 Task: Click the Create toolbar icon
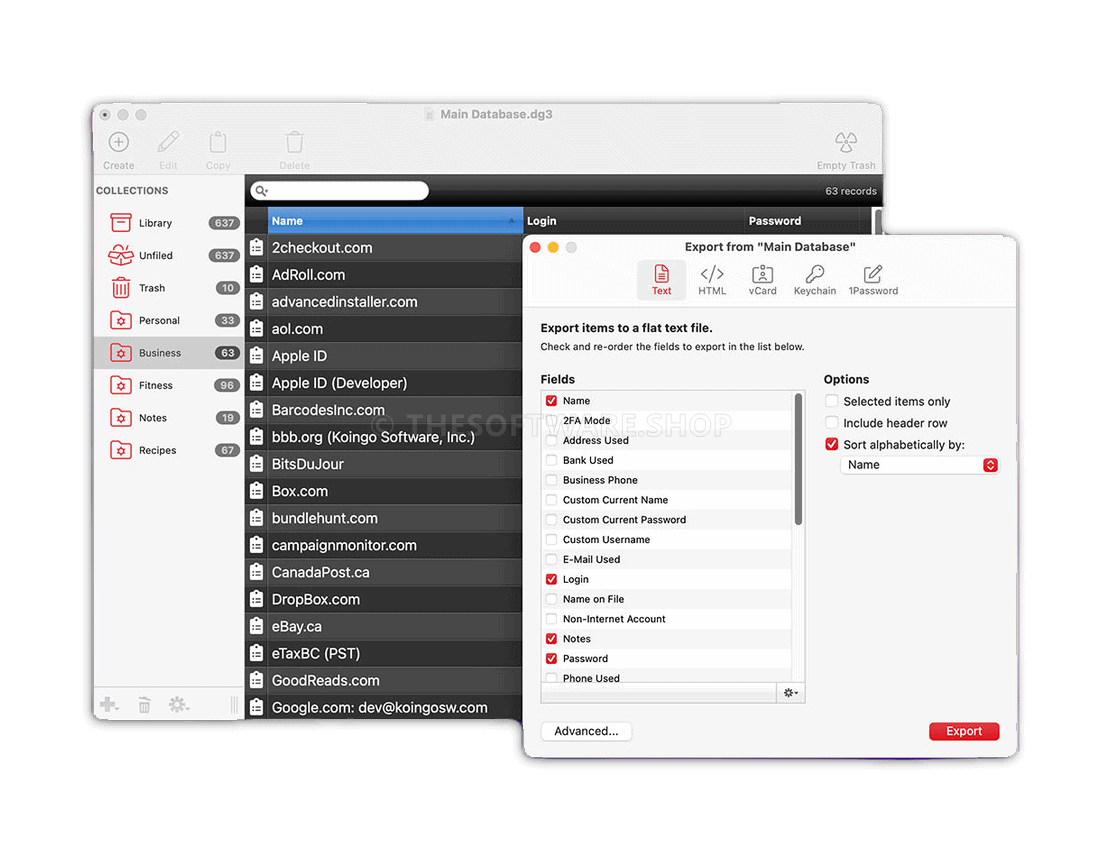point(119,143)
